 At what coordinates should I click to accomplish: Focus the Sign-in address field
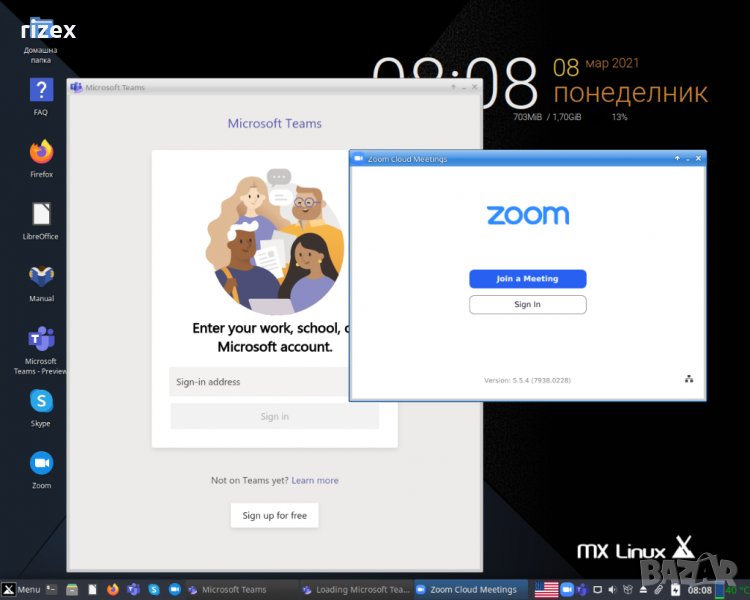coord(258,382)
